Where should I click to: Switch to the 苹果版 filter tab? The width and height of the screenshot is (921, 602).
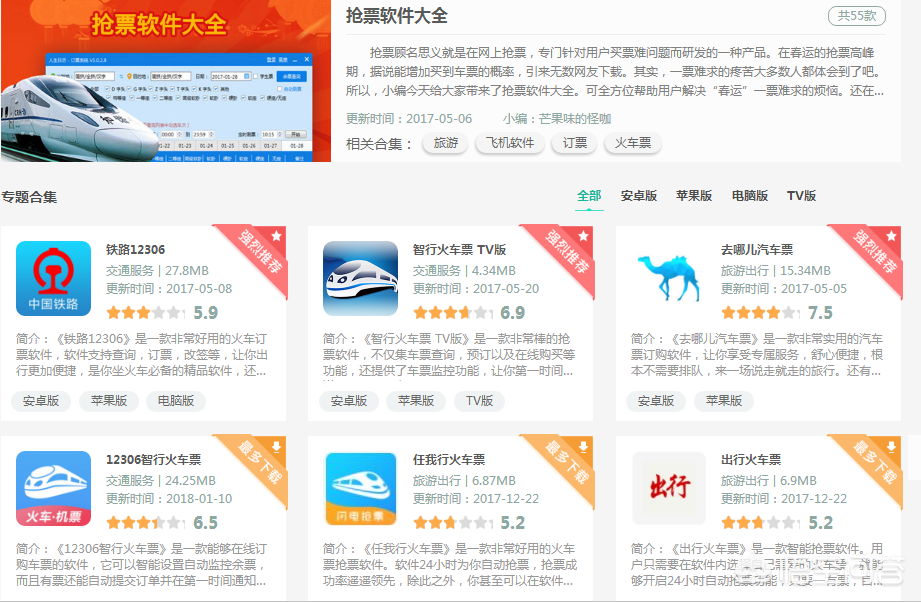(x=694, y=196)
